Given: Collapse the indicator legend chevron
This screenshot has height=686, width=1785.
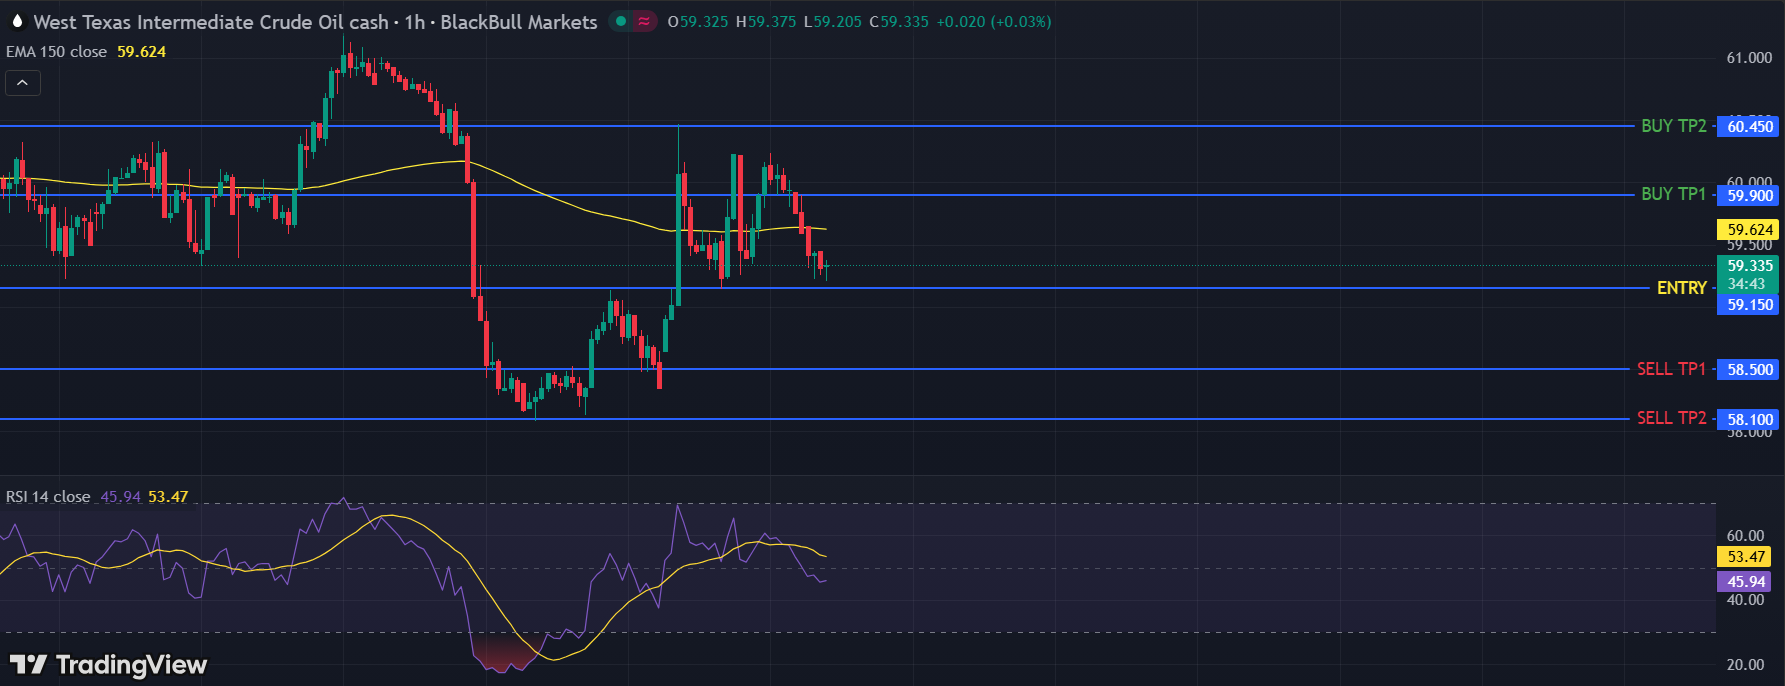Looking at the screenshot, I should point(23,83).
